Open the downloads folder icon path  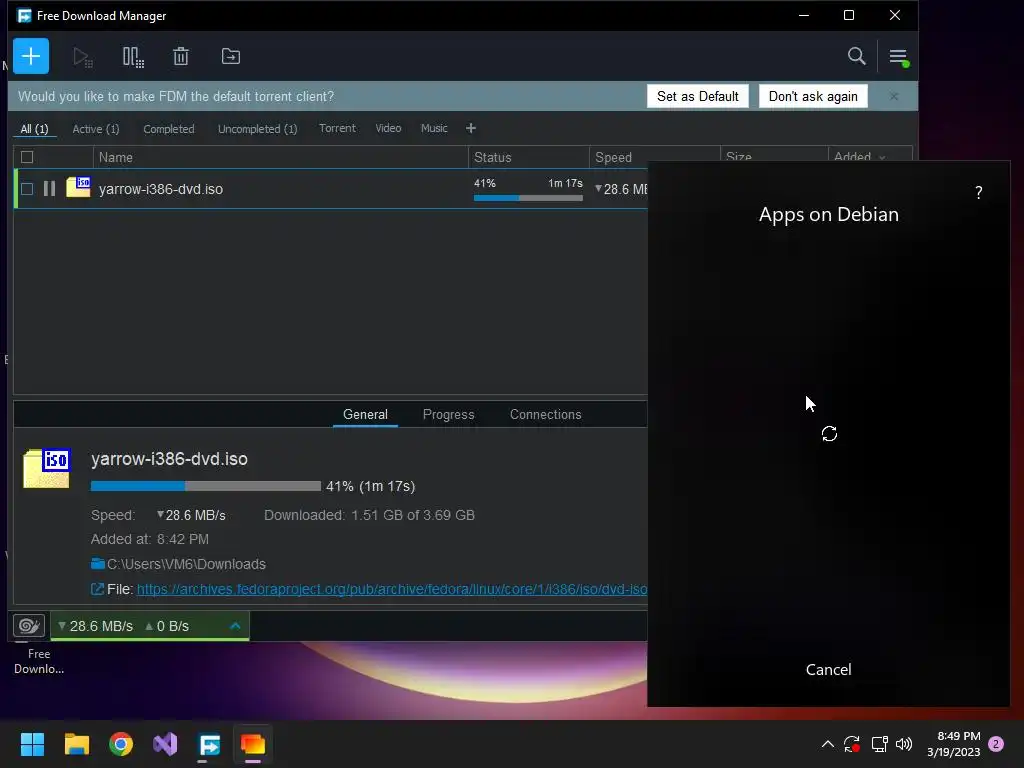[x=98, y=564]
